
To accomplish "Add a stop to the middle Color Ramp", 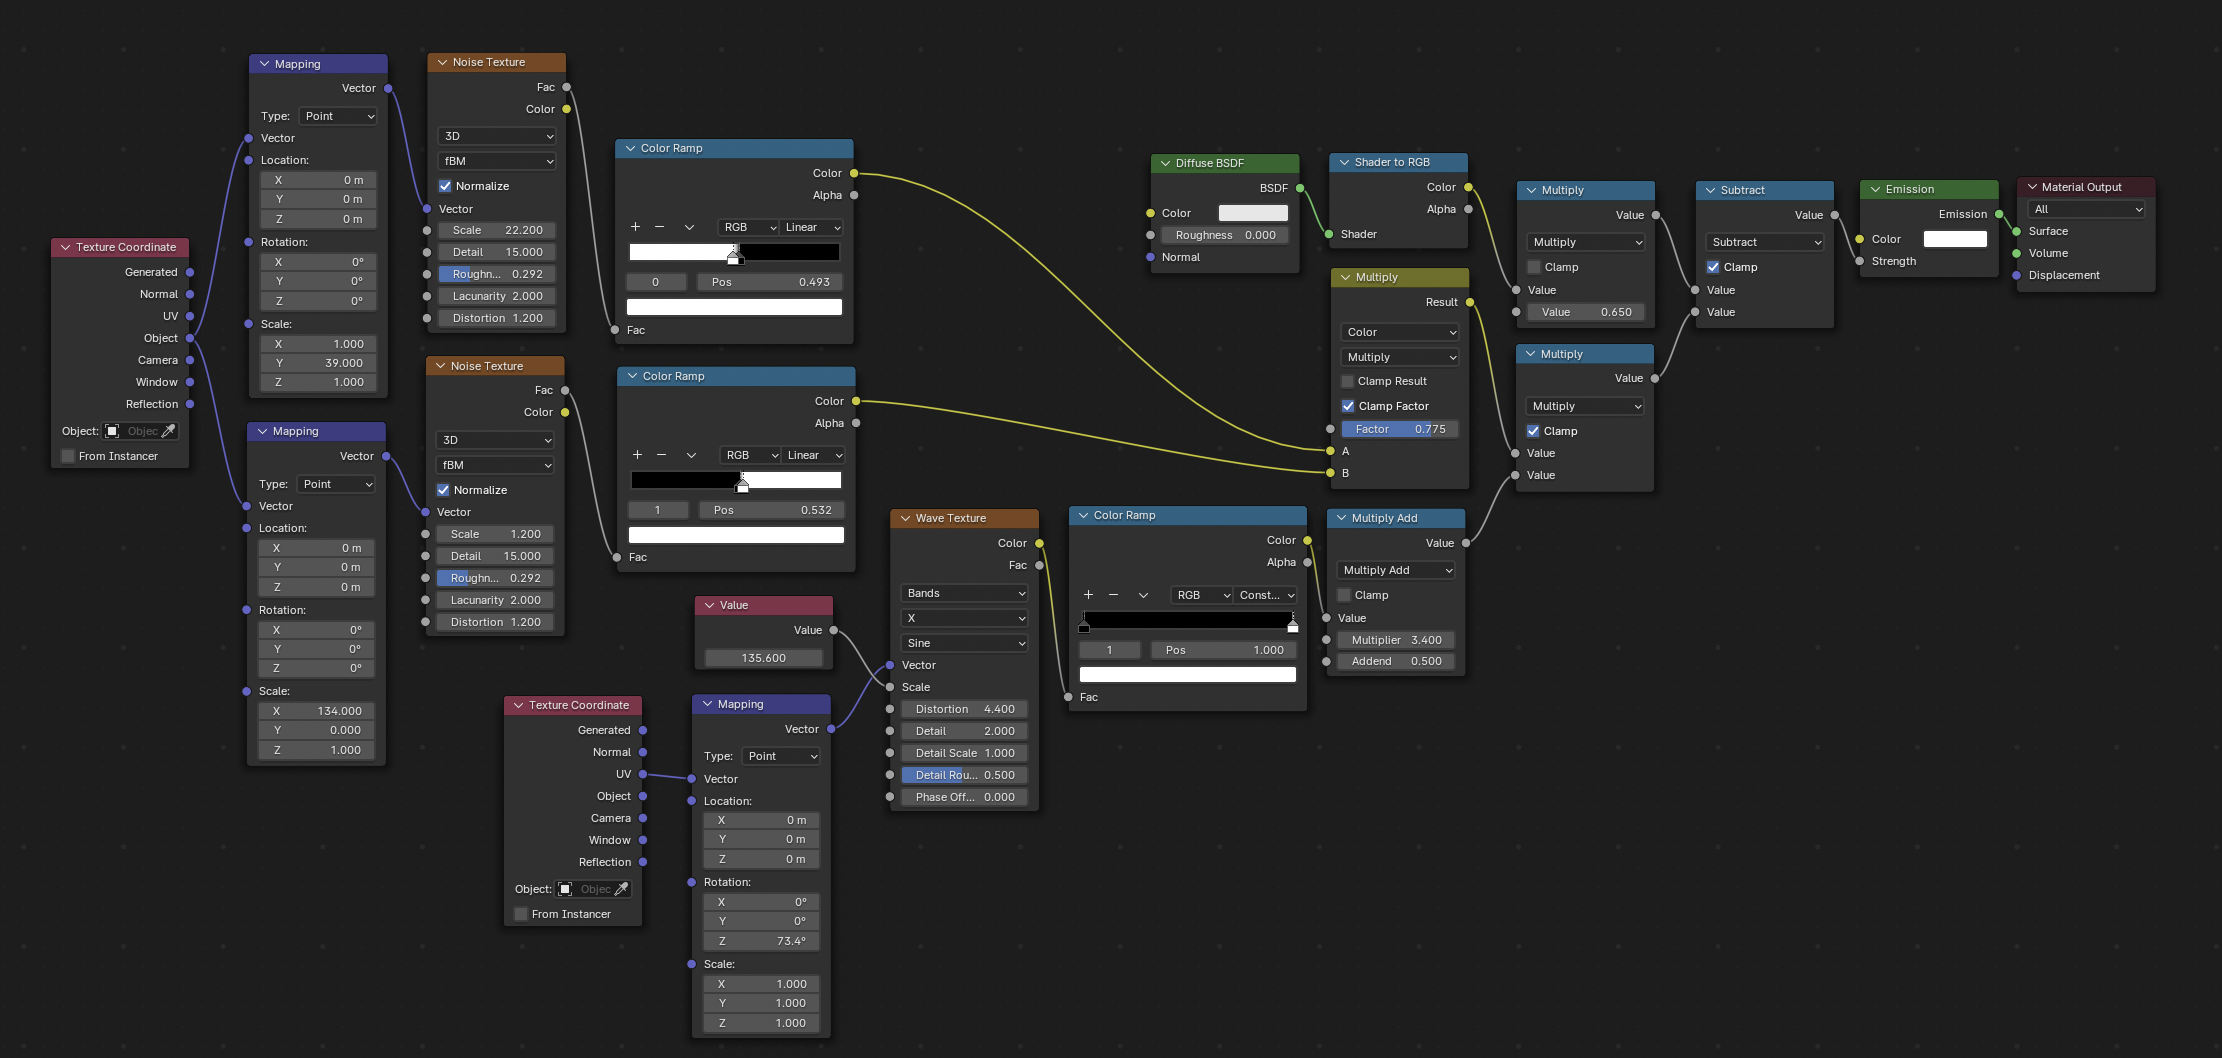I will click(638, 455).
